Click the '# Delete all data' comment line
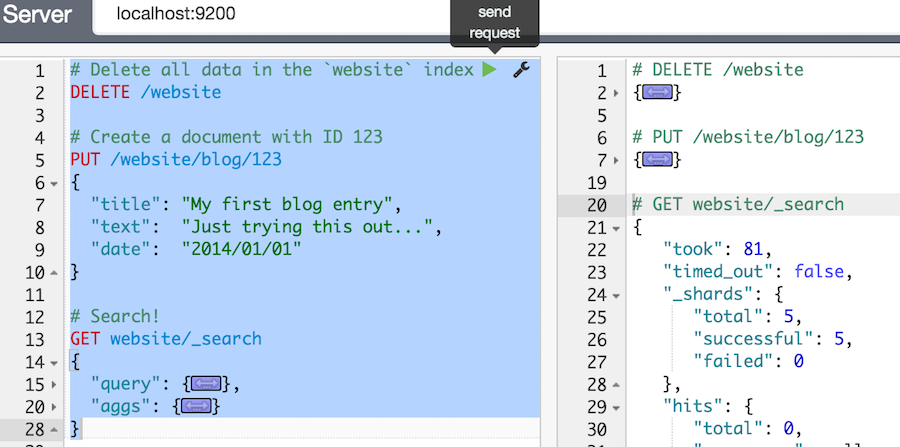Screen dimensions: 900x447 pyautogui.click(x=271, y=70)
